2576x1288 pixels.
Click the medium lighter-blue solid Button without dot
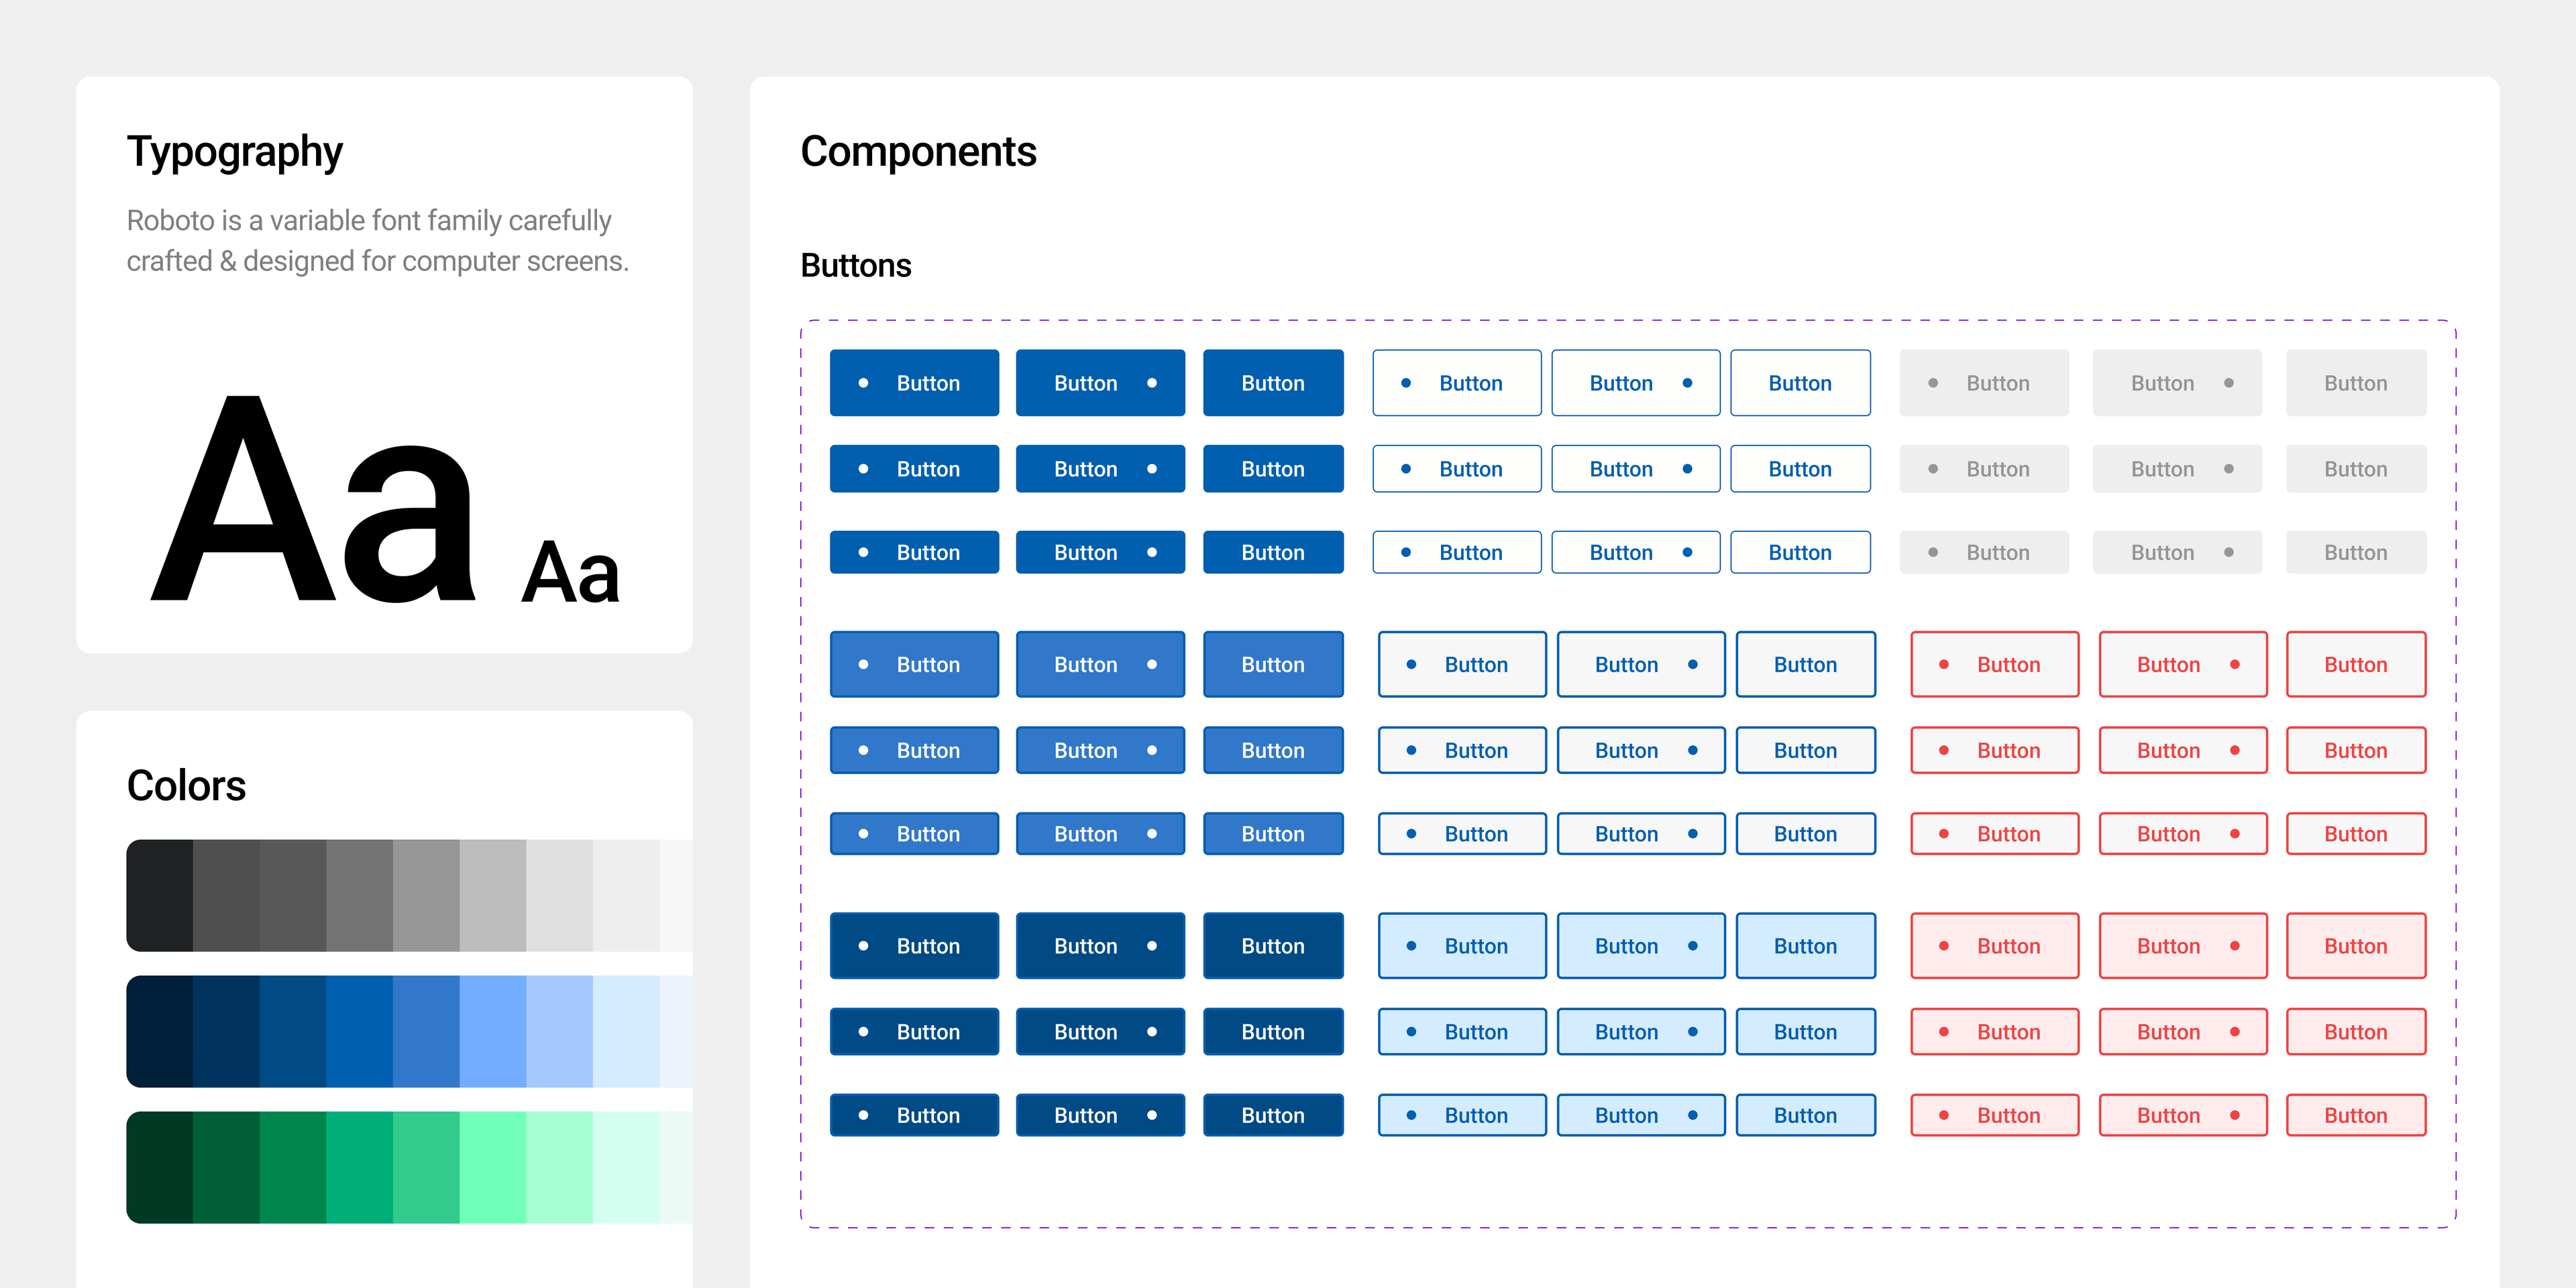(x=1273, y=750)
